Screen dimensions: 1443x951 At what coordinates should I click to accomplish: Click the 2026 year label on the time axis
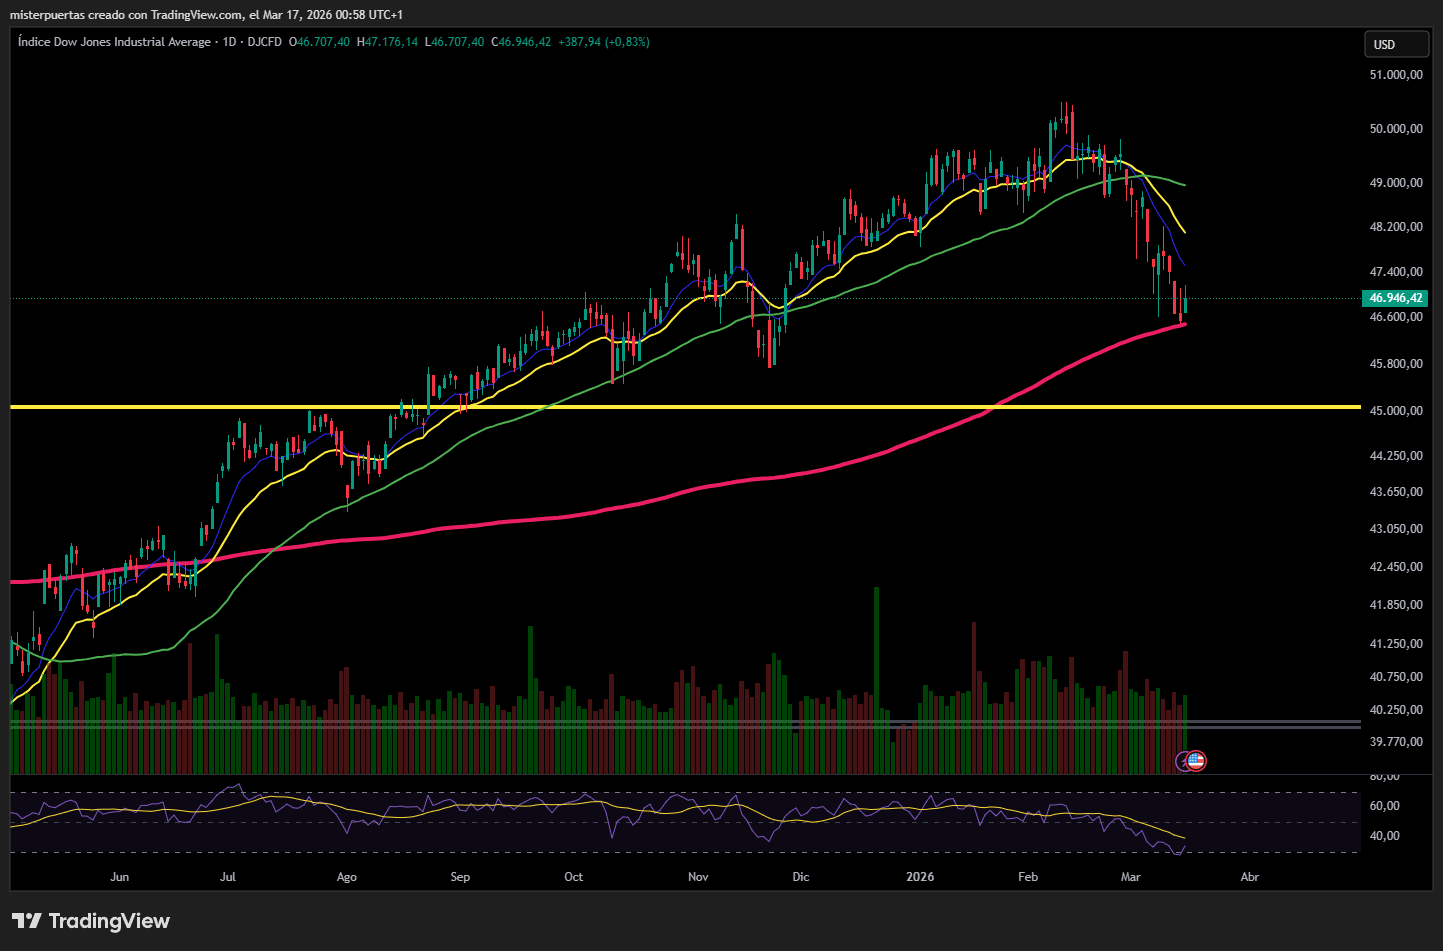920,877
